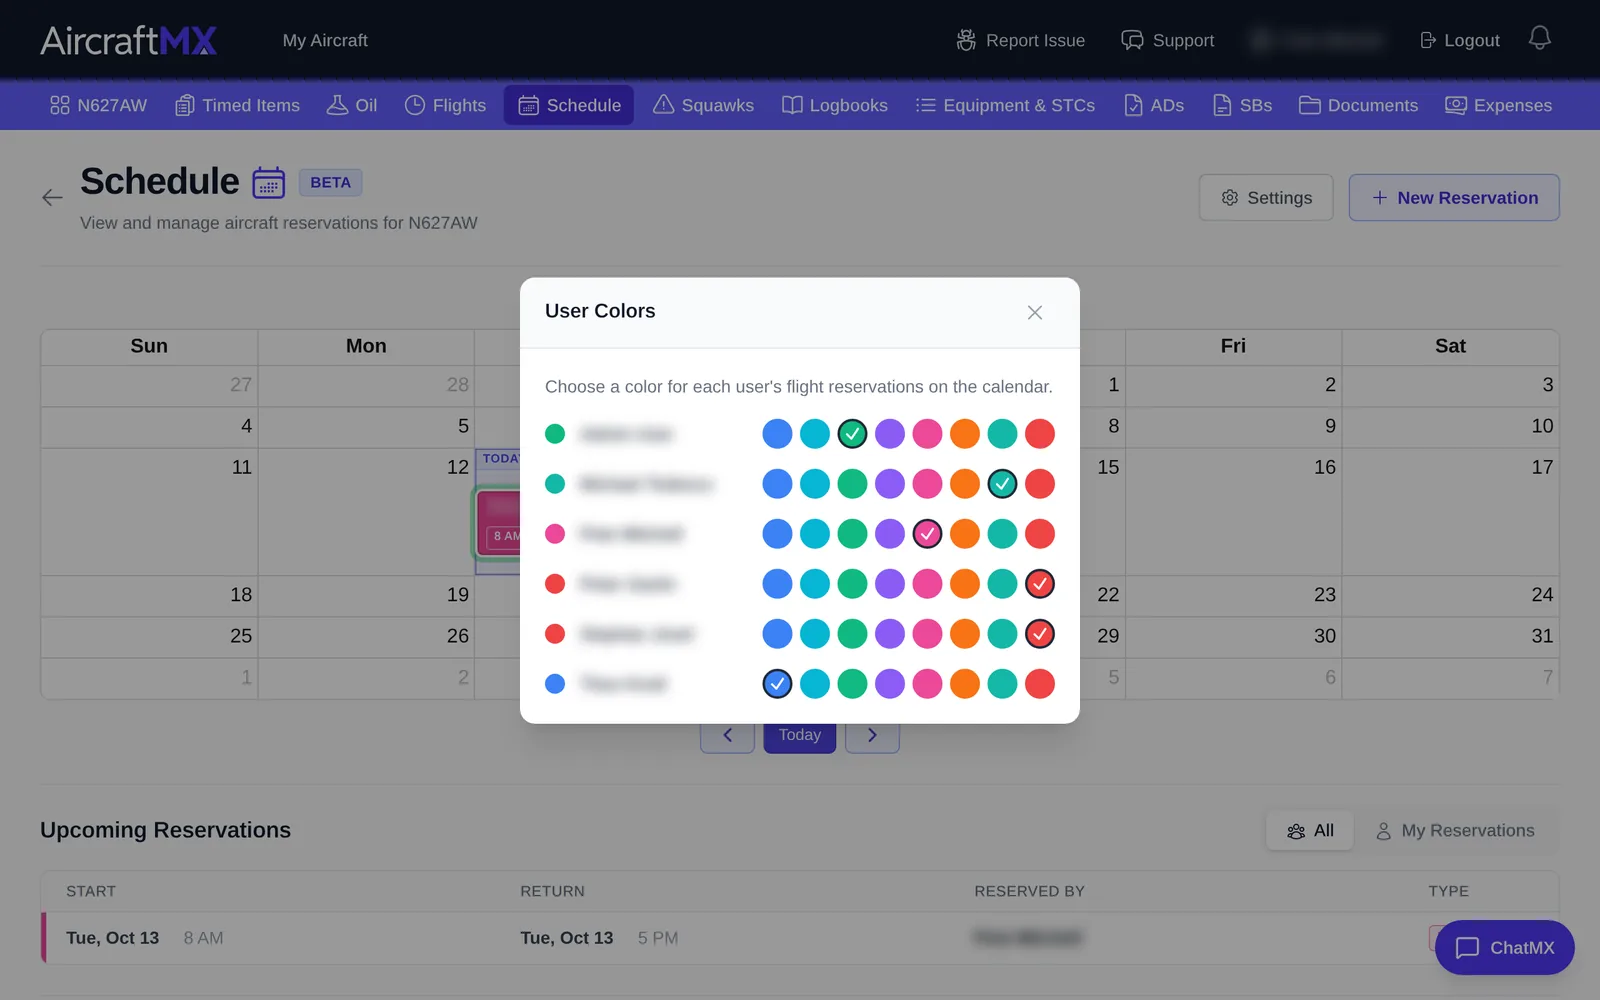
Task: Close the User Colors dialog
Action: click(1035, 313)
